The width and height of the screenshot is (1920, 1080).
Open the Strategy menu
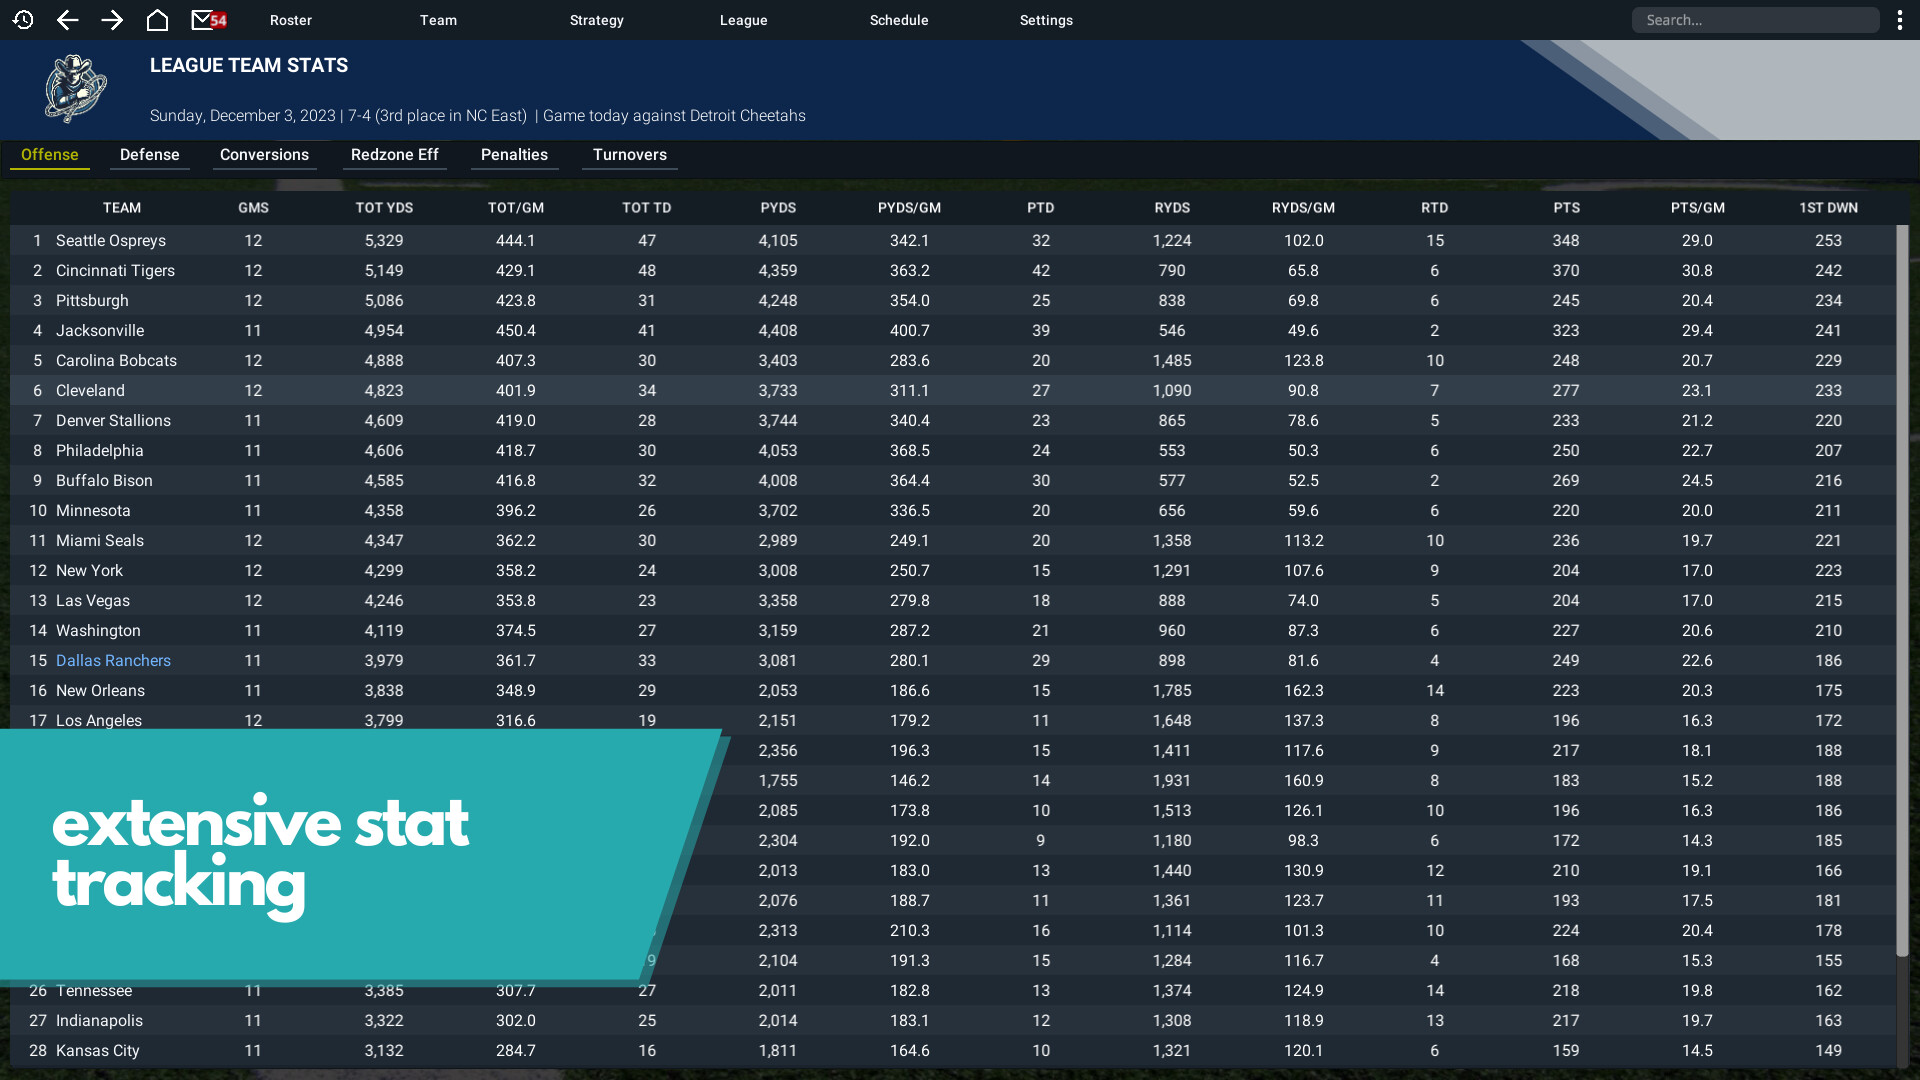coord(596,20)
